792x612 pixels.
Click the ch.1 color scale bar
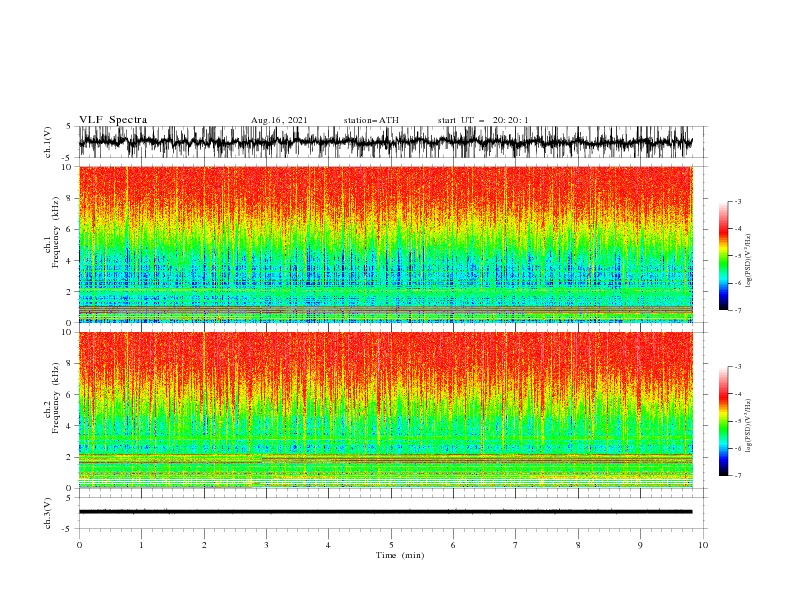pyautogui.click(x=723, y=256)
